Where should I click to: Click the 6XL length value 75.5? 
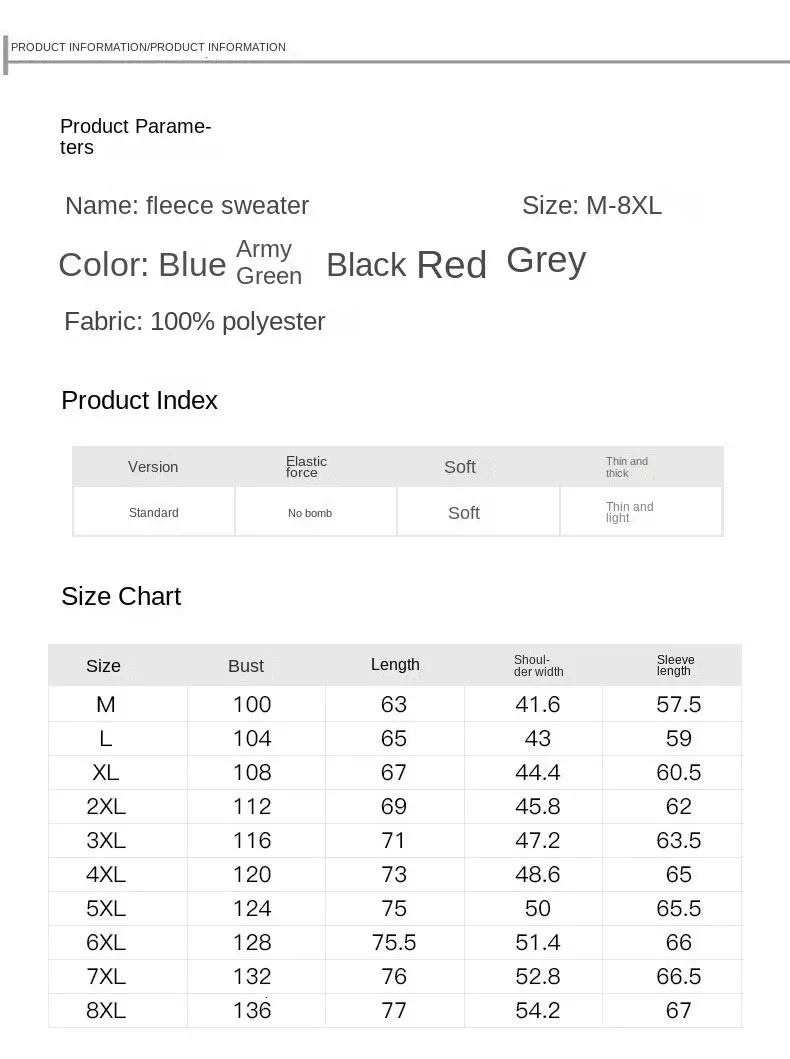(394, 942)
